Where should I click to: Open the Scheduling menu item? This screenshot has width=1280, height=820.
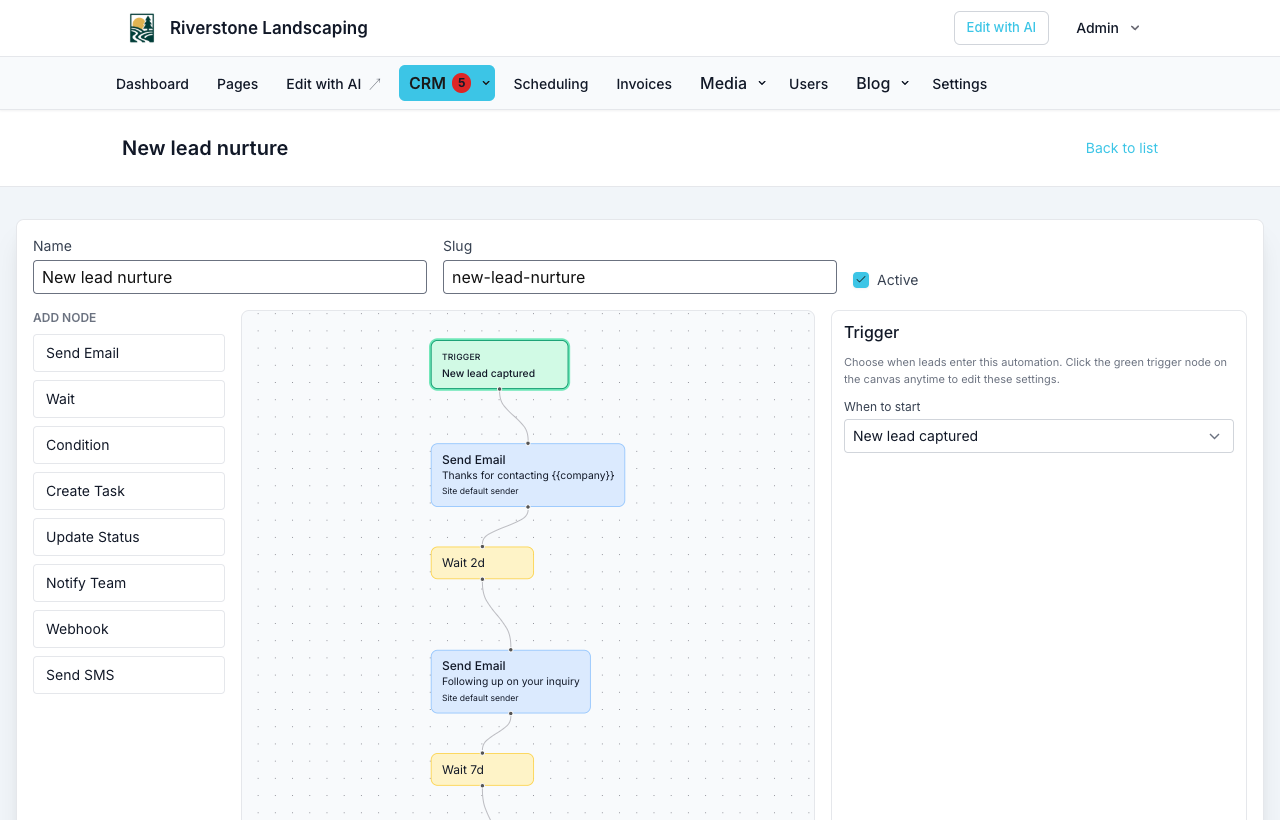click(x=551, y=84)
